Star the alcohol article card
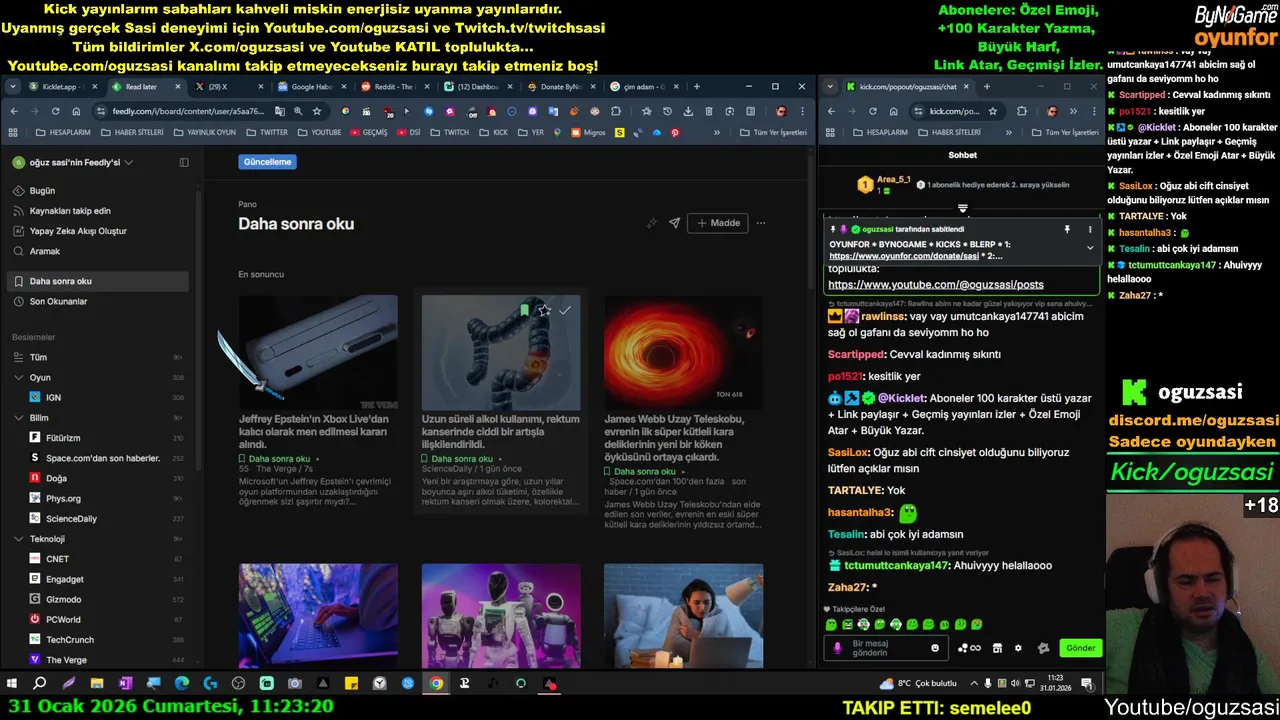This screenshot has width=1280, height=720. coord(544,310)
